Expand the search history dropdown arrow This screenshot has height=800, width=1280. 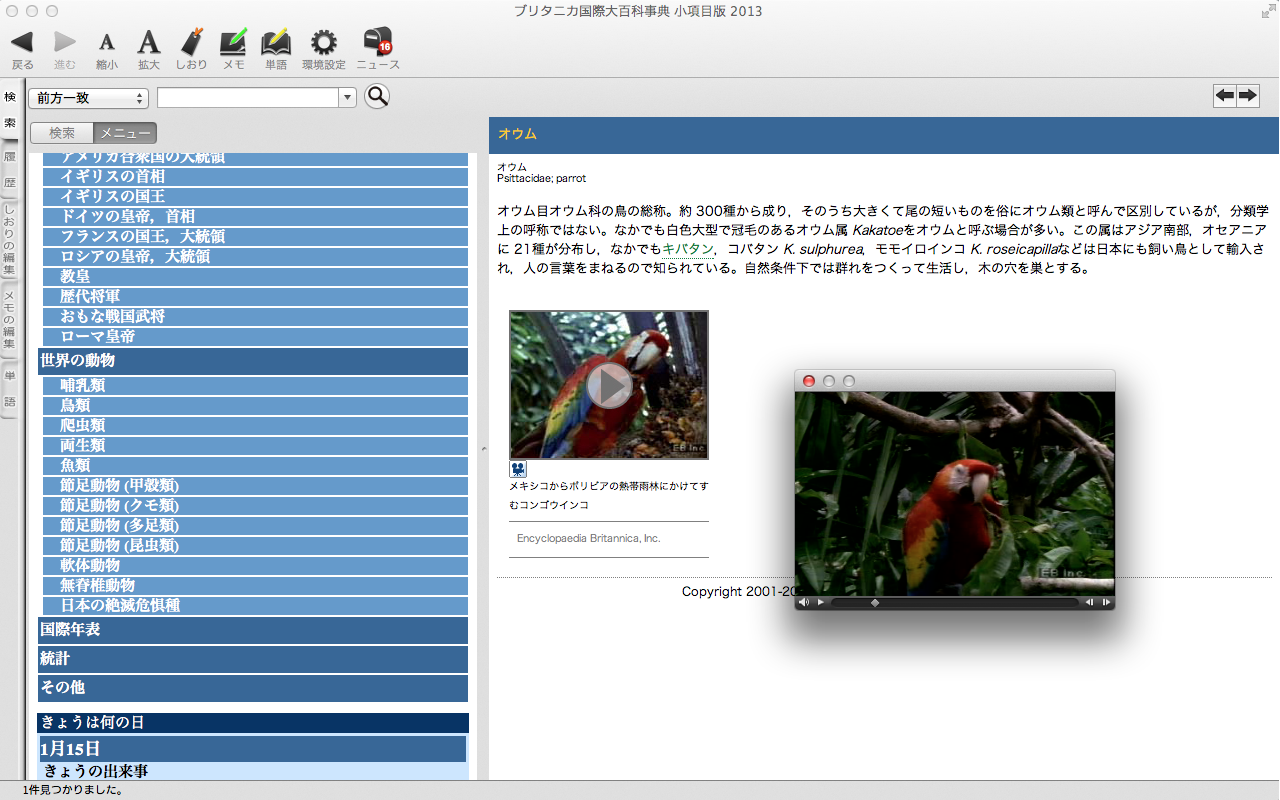coord(348,98)
